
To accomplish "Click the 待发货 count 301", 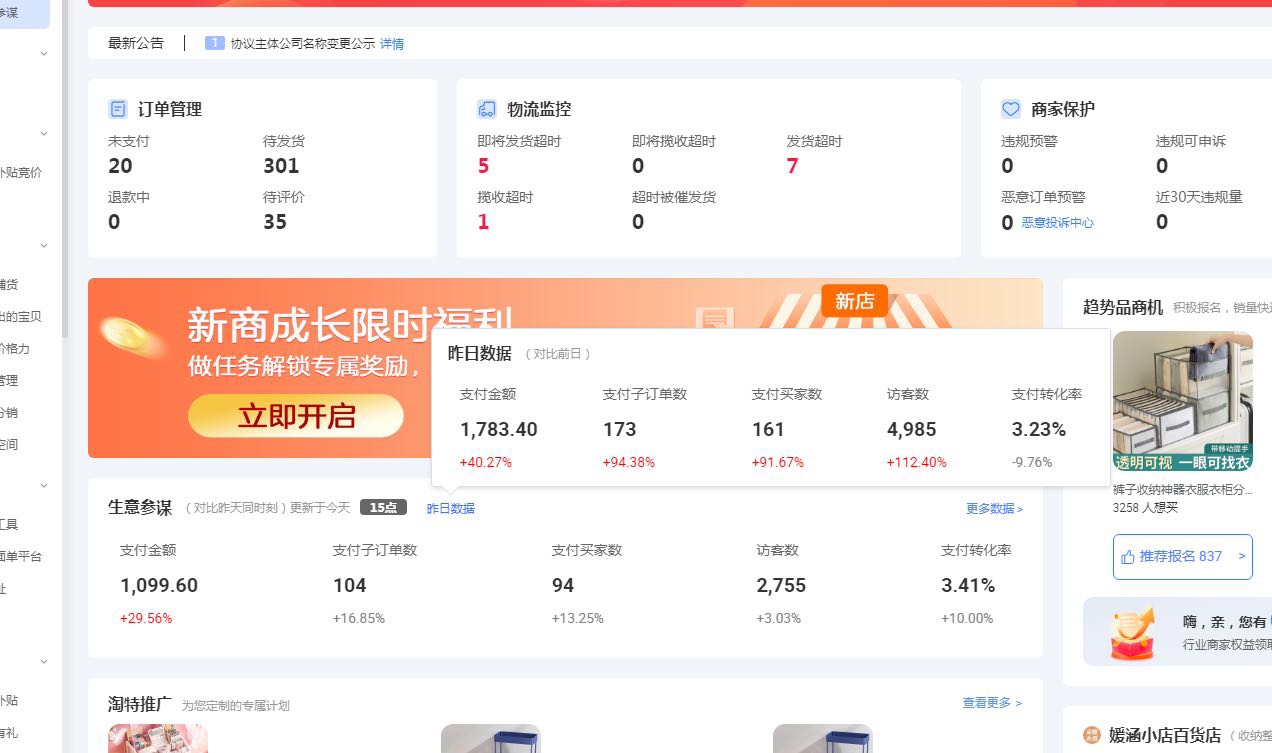I will click(281, 166).
